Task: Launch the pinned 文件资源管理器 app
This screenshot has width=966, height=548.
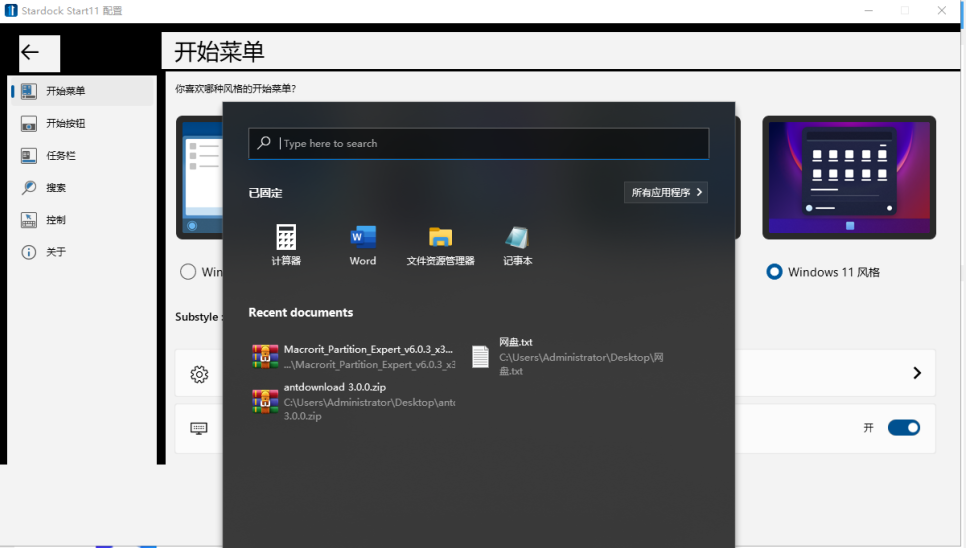Action: (x=440, y=244)
